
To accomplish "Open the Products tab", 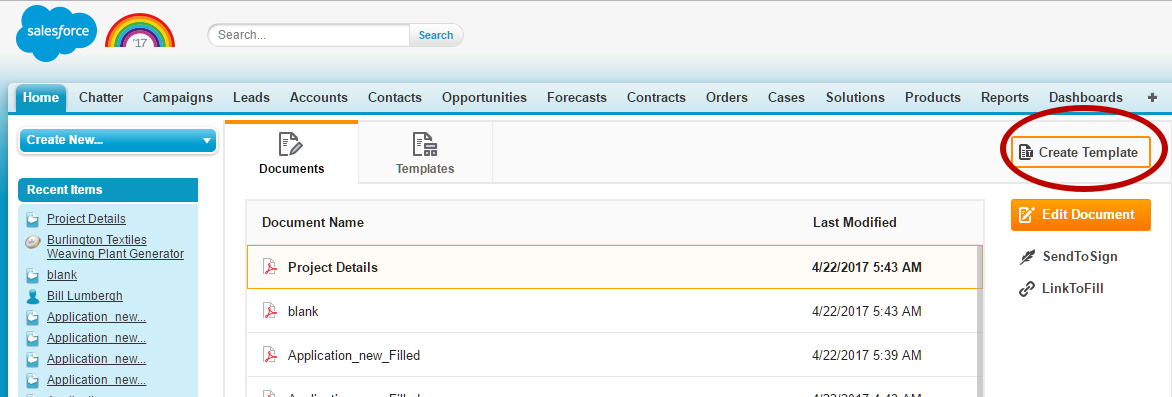I will [x=933, y=97].
